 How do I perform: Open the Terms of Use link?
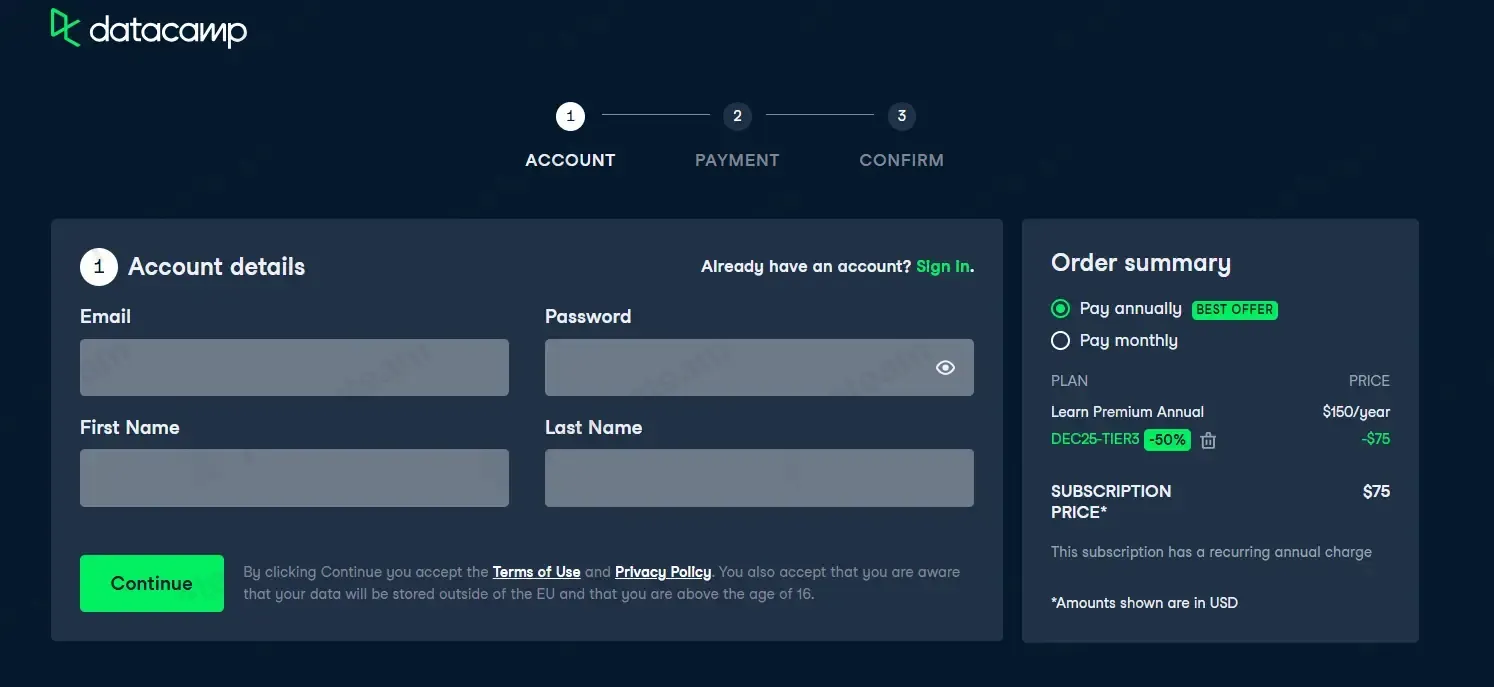click(536, 572)
